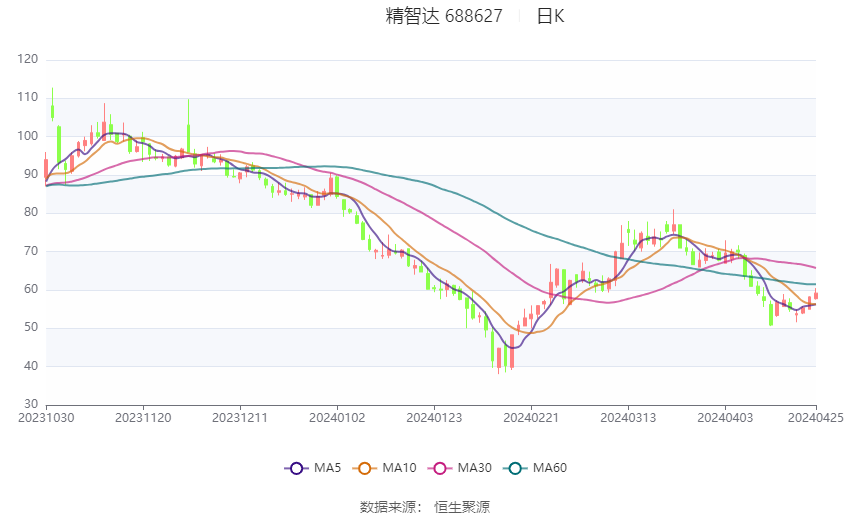
Task: Click the y-axis value 40
Action: click(x=31, y=366)
